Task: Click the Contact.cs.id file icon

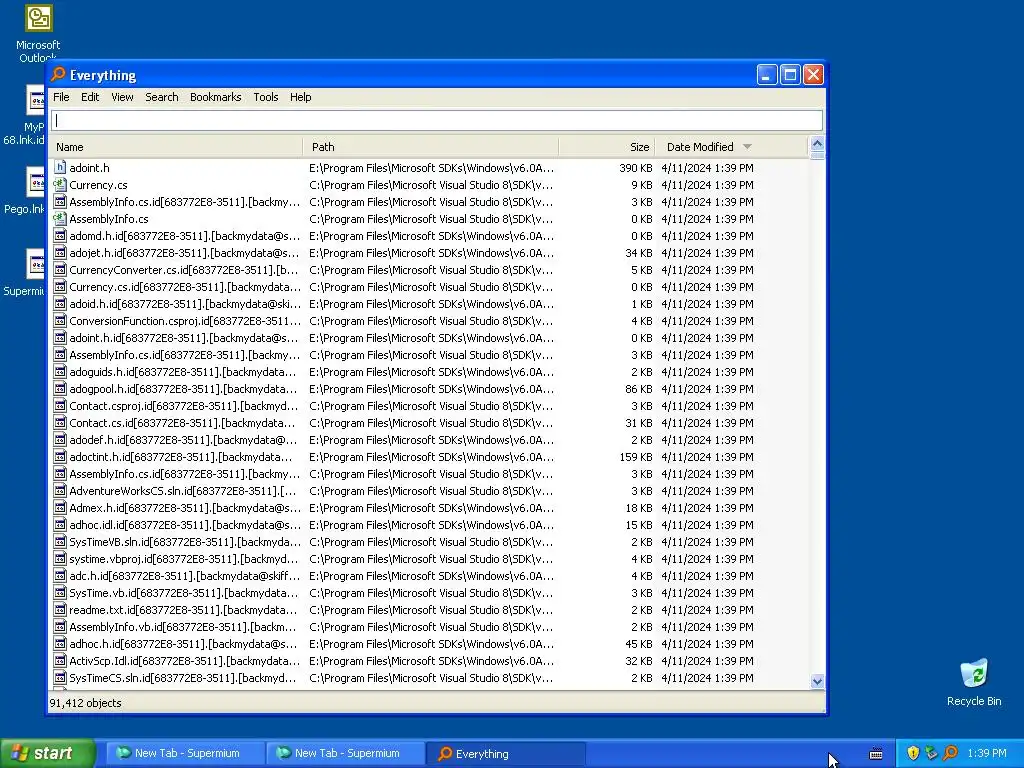Action: [x=60, y=423]
